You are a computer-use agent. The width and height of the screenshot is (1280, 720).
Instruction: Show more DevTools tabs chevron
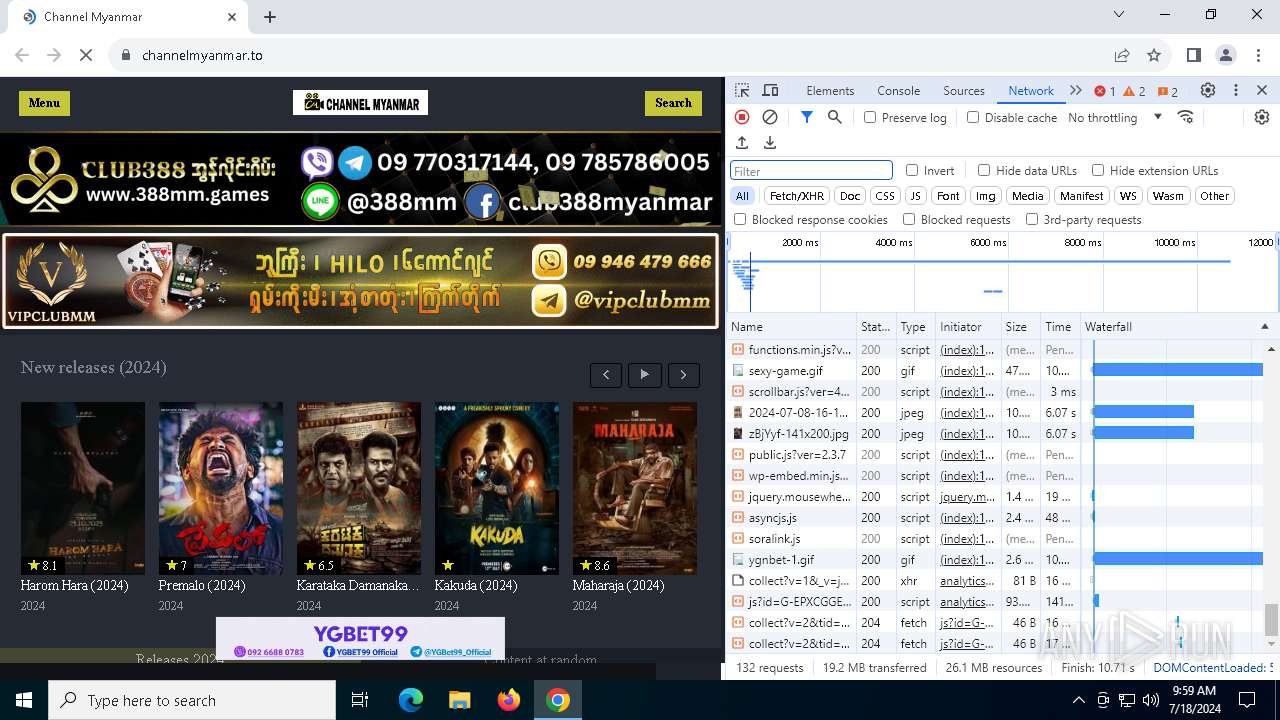(x=1076, y=90)
